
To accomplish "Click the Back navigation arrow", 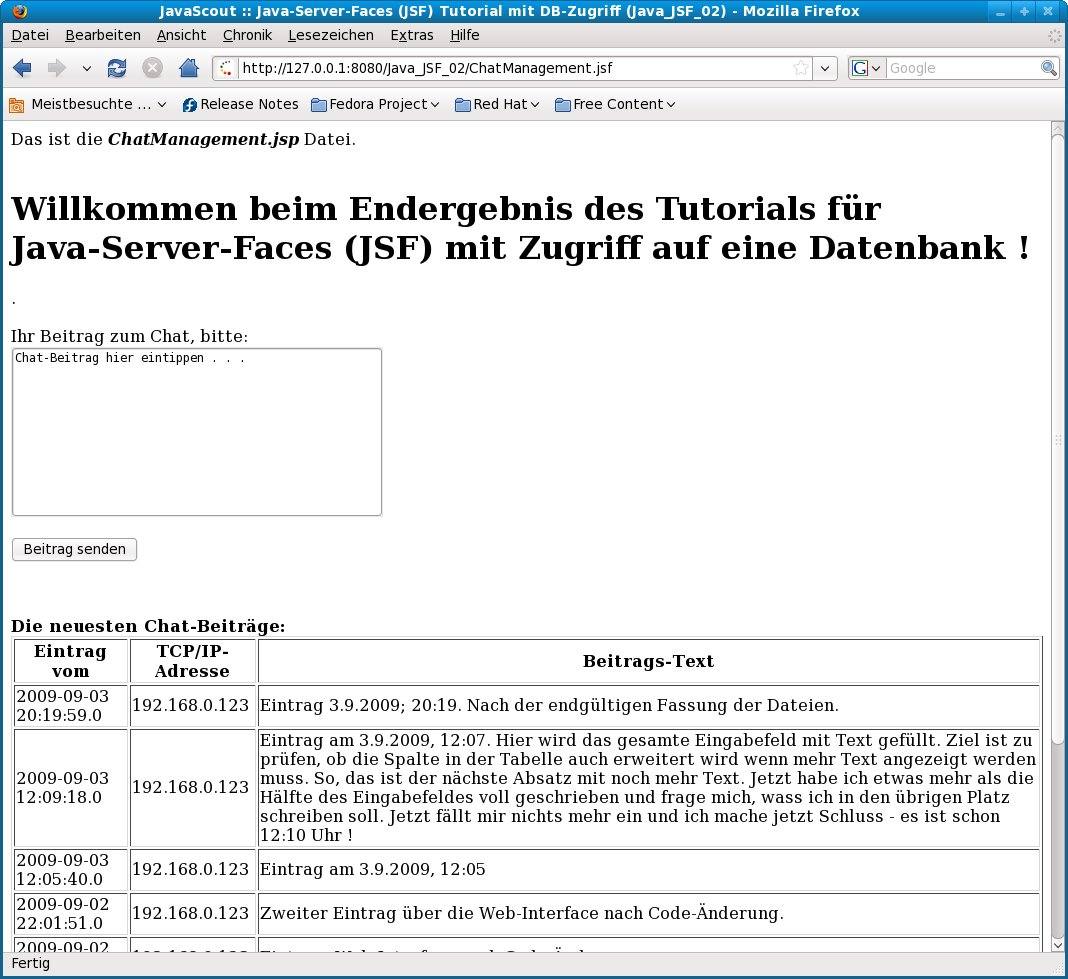I will (22, 68).
